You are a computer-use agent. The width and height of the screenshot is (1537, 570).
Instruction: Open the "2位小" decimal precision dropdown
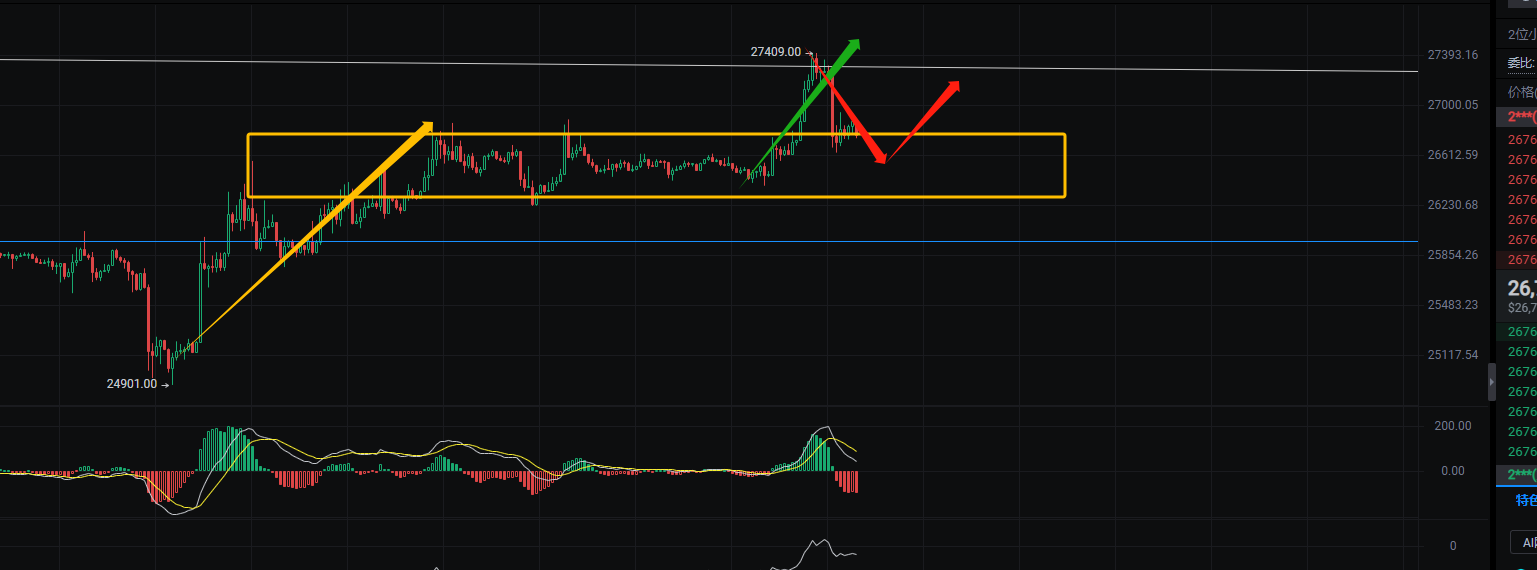[1522, 35]
